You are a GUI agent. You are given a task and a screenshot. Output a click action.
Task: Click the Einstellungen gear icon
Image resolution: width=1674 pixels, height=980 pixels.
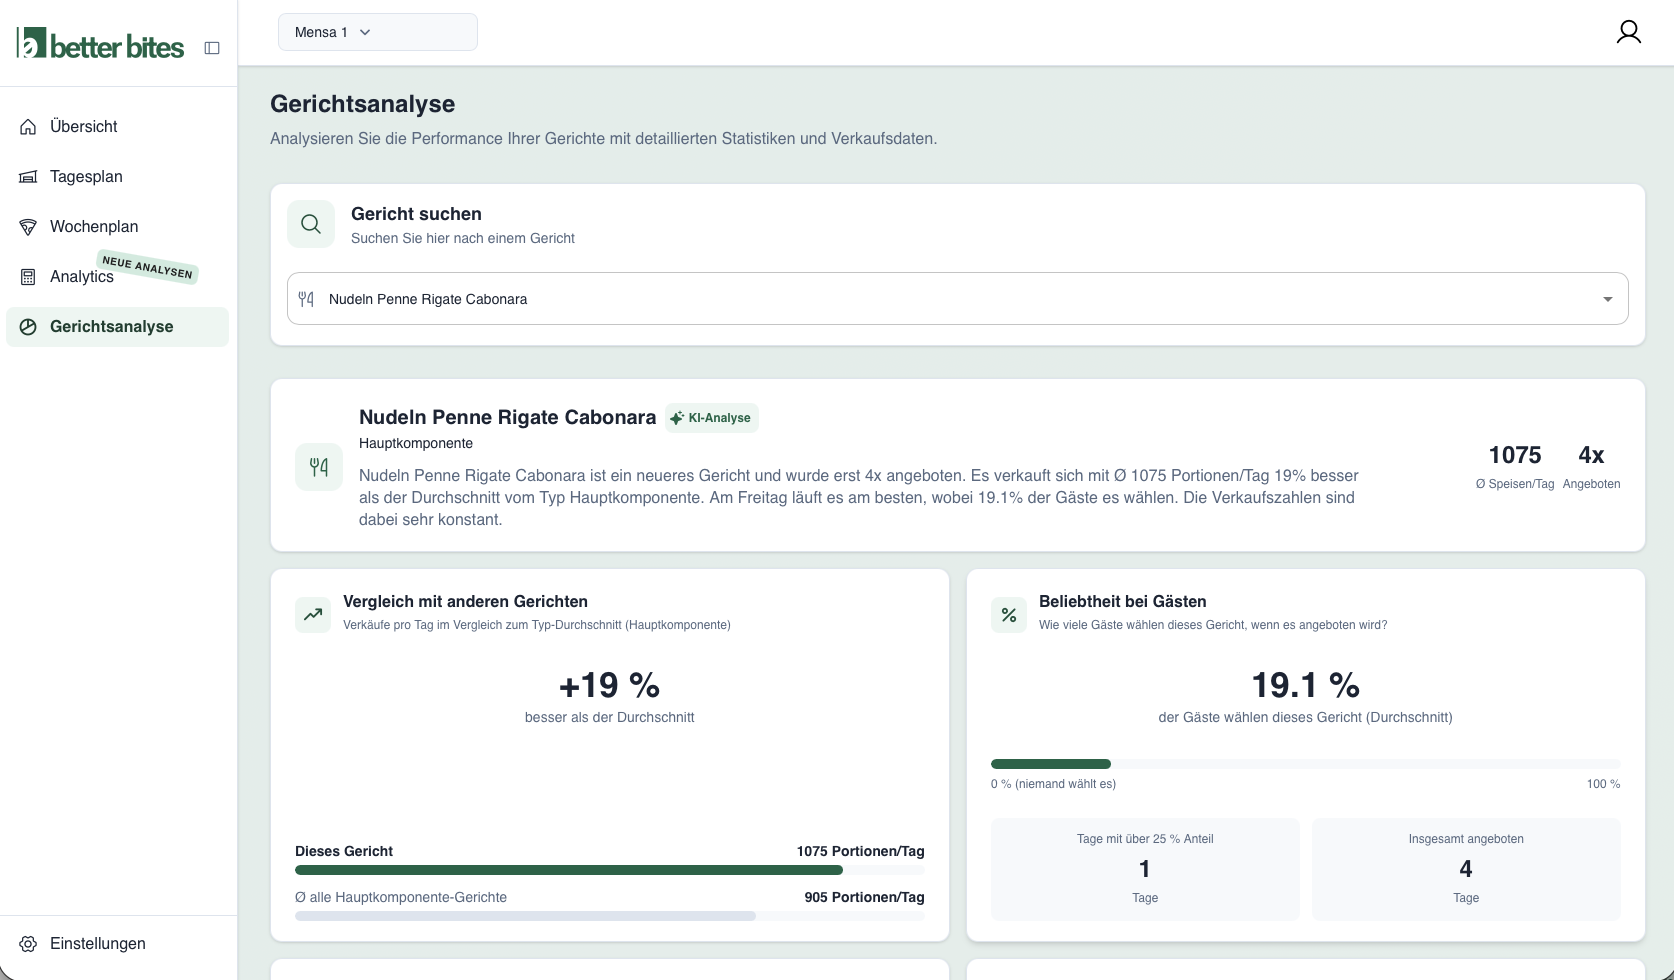(28, 944)
